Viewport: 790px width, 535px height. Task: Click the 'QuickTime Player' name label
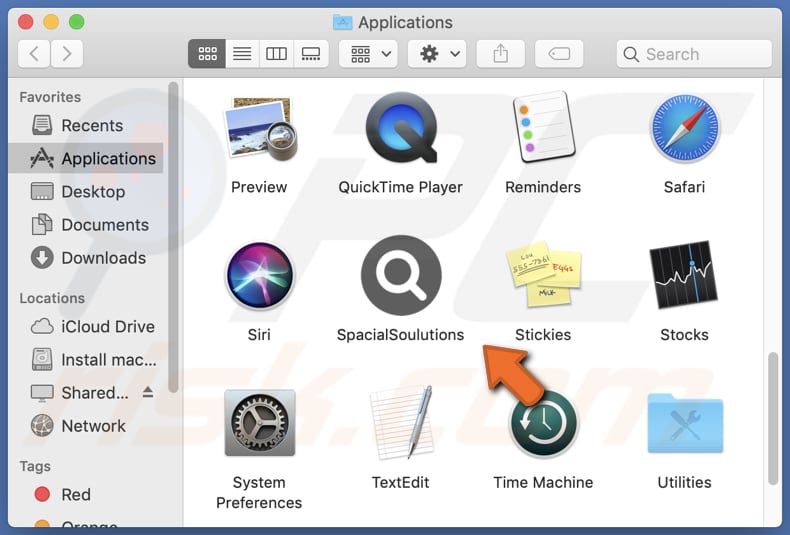tap(401, 187)
